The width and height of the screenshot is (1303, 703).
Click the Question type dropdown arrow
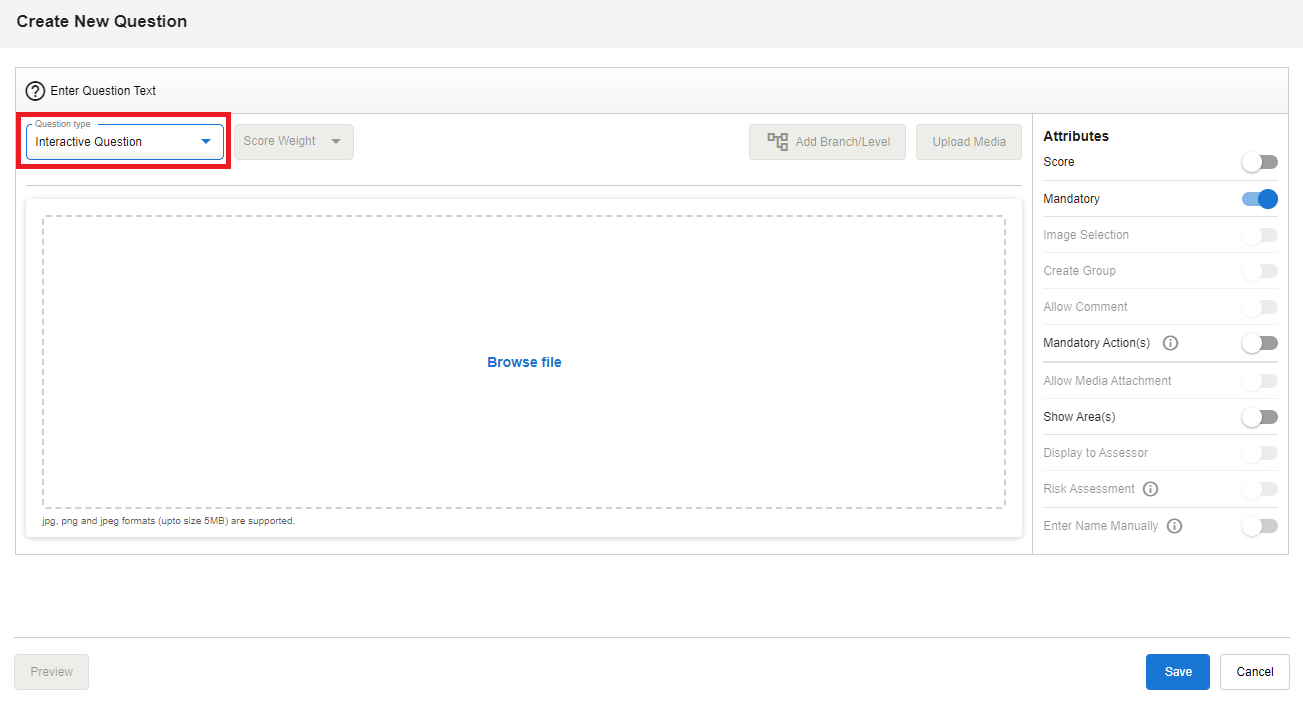206,142
